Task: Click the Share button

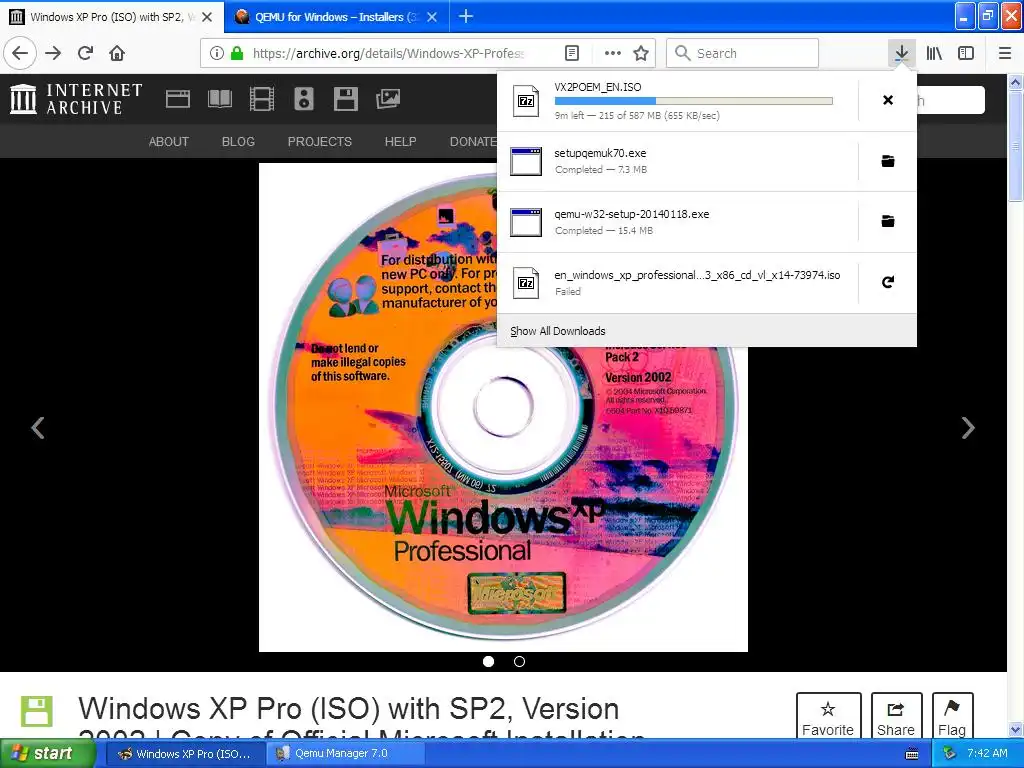Action: click(x=896, y=717)
